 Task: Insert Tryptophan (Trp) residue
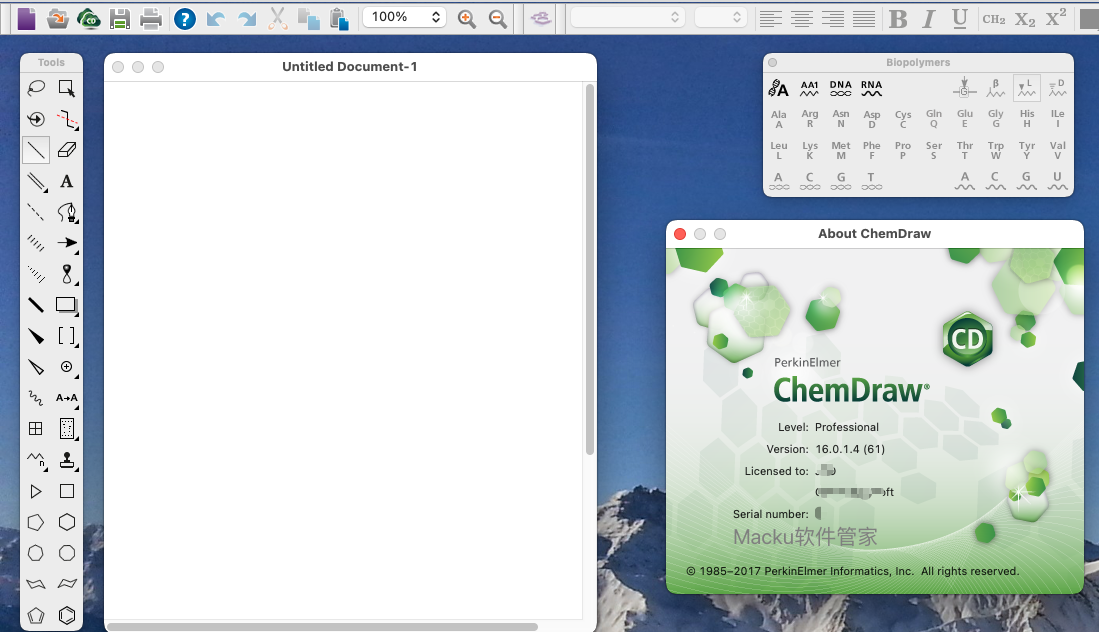pos(995,150)
